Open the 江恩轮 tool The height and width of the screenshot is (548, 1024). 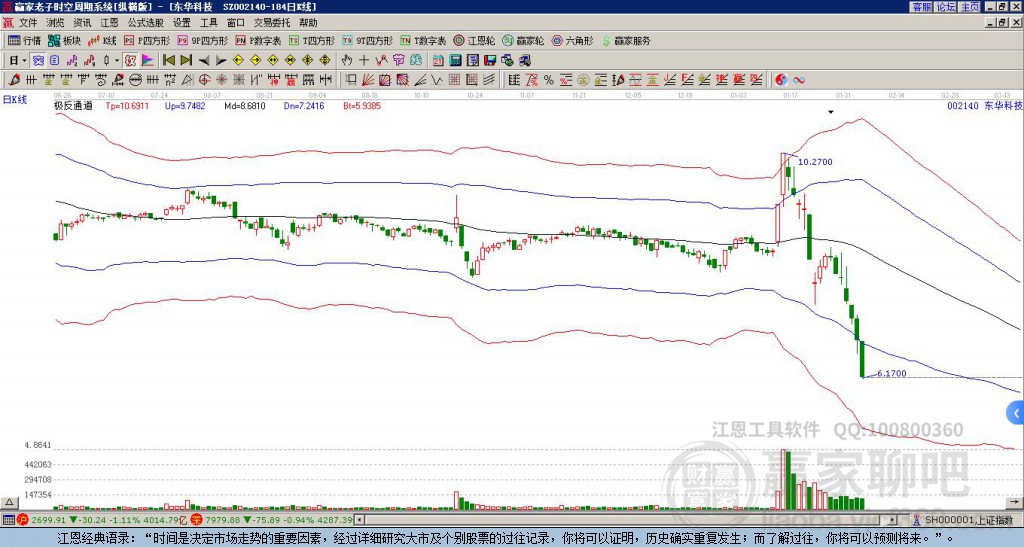[x=475, y=40]
